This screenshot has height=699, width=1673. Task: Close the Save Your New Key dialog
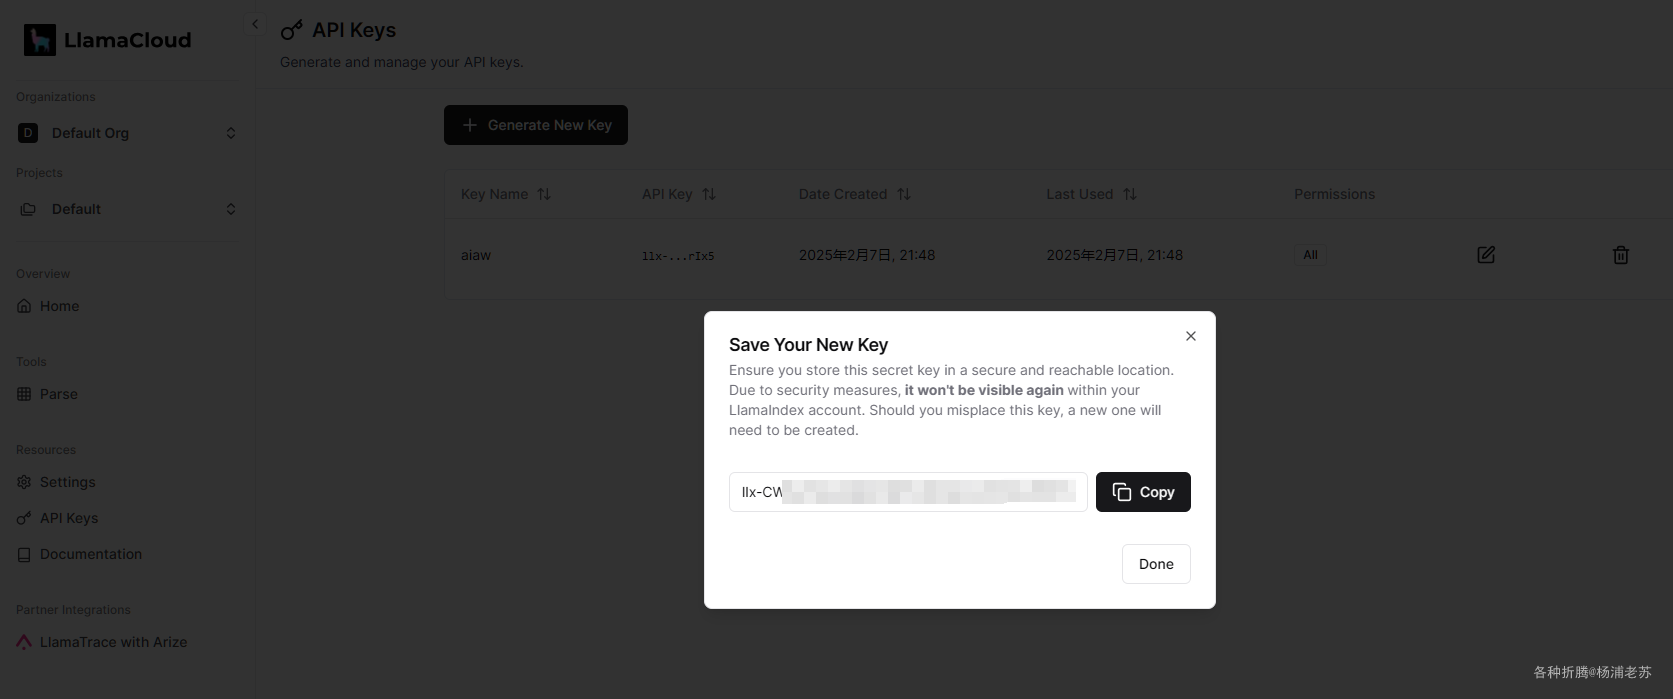click(1191, 336)
